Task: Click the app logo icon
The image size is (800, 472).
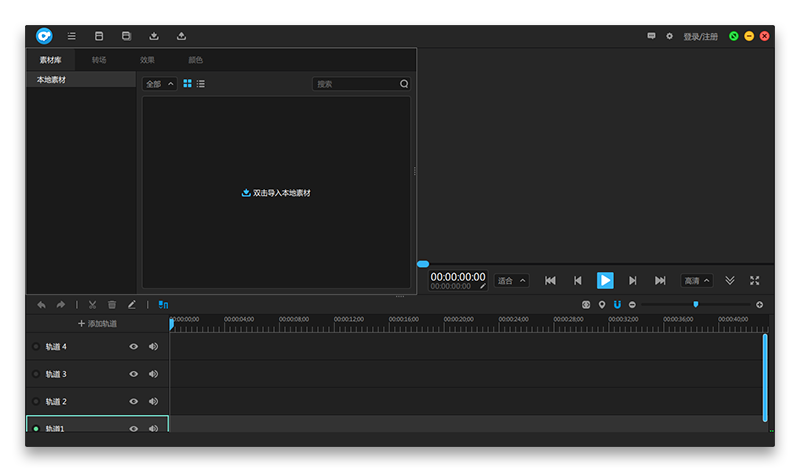Action: click(x=44, y=36)
